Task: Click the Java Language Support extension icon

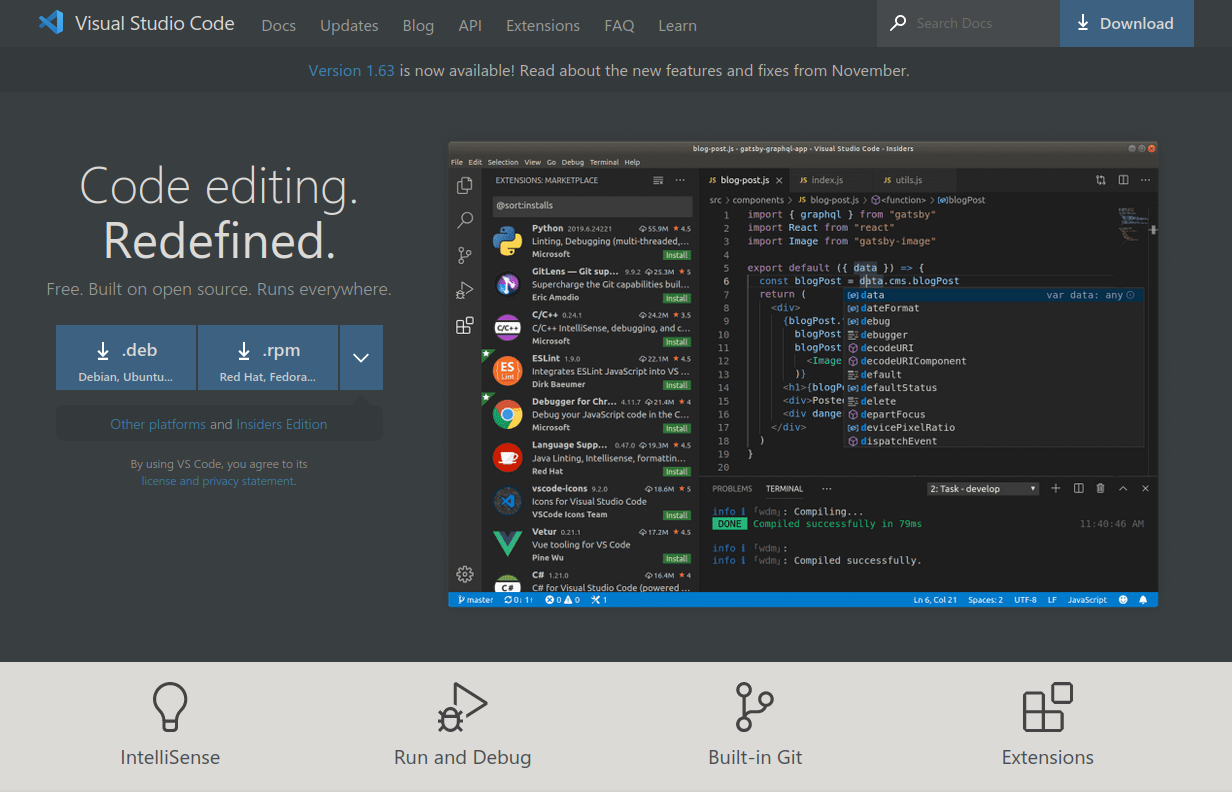Action: [508, 457]
